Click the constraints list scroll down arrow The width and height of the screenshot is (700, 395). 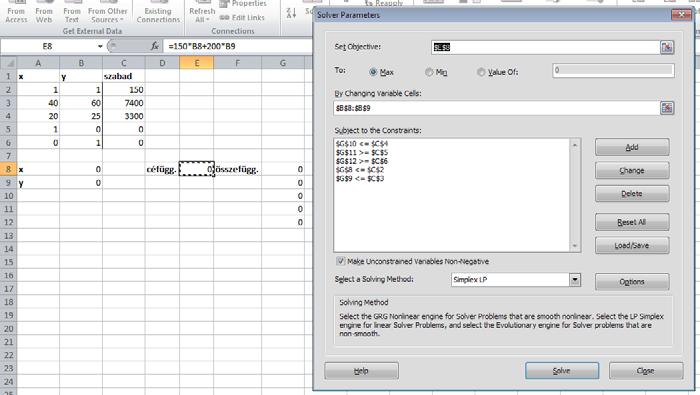(x=575, y=246)
